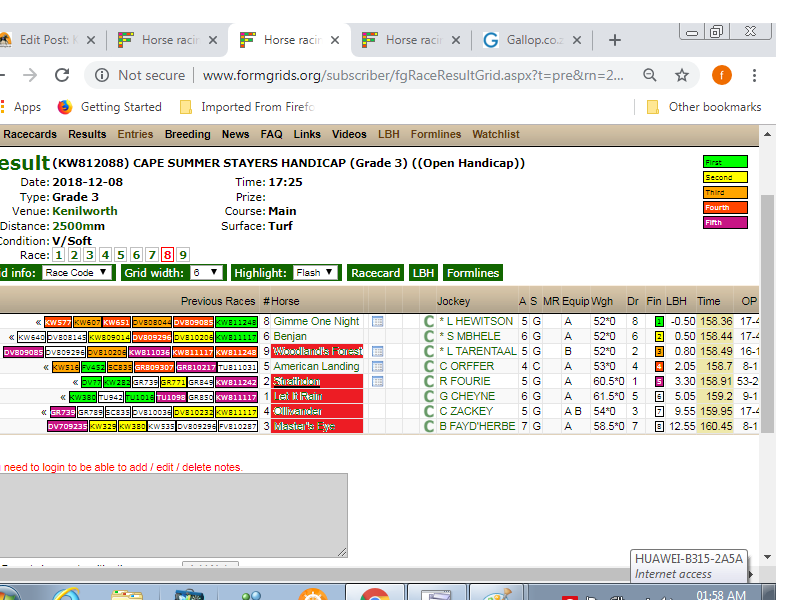This screenshot has height=600, width=800.
Task: Click green C icon beside L Hewitson
Action: pyautogui.click(x=429, y=321)
